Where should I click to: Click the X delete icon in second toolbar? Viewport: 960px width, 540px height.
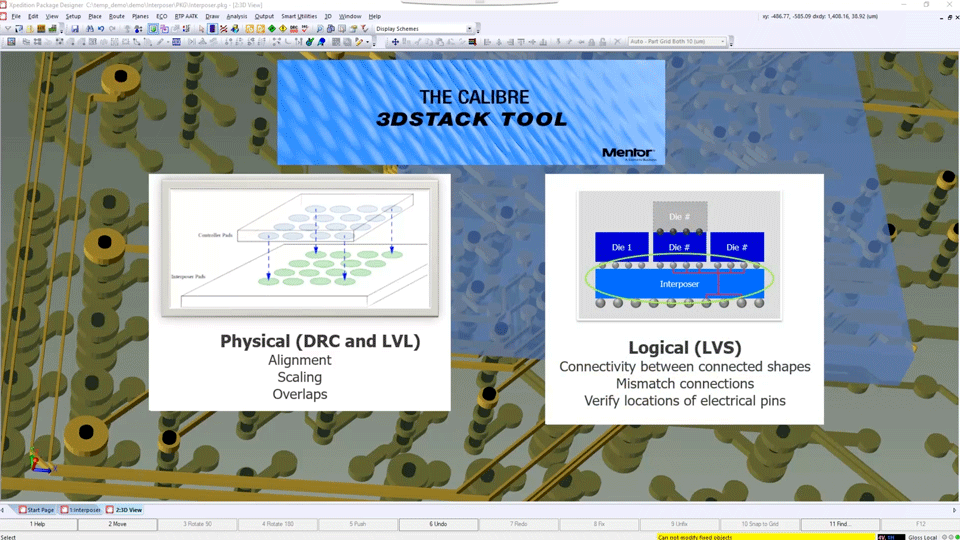(x=618, y=42)
